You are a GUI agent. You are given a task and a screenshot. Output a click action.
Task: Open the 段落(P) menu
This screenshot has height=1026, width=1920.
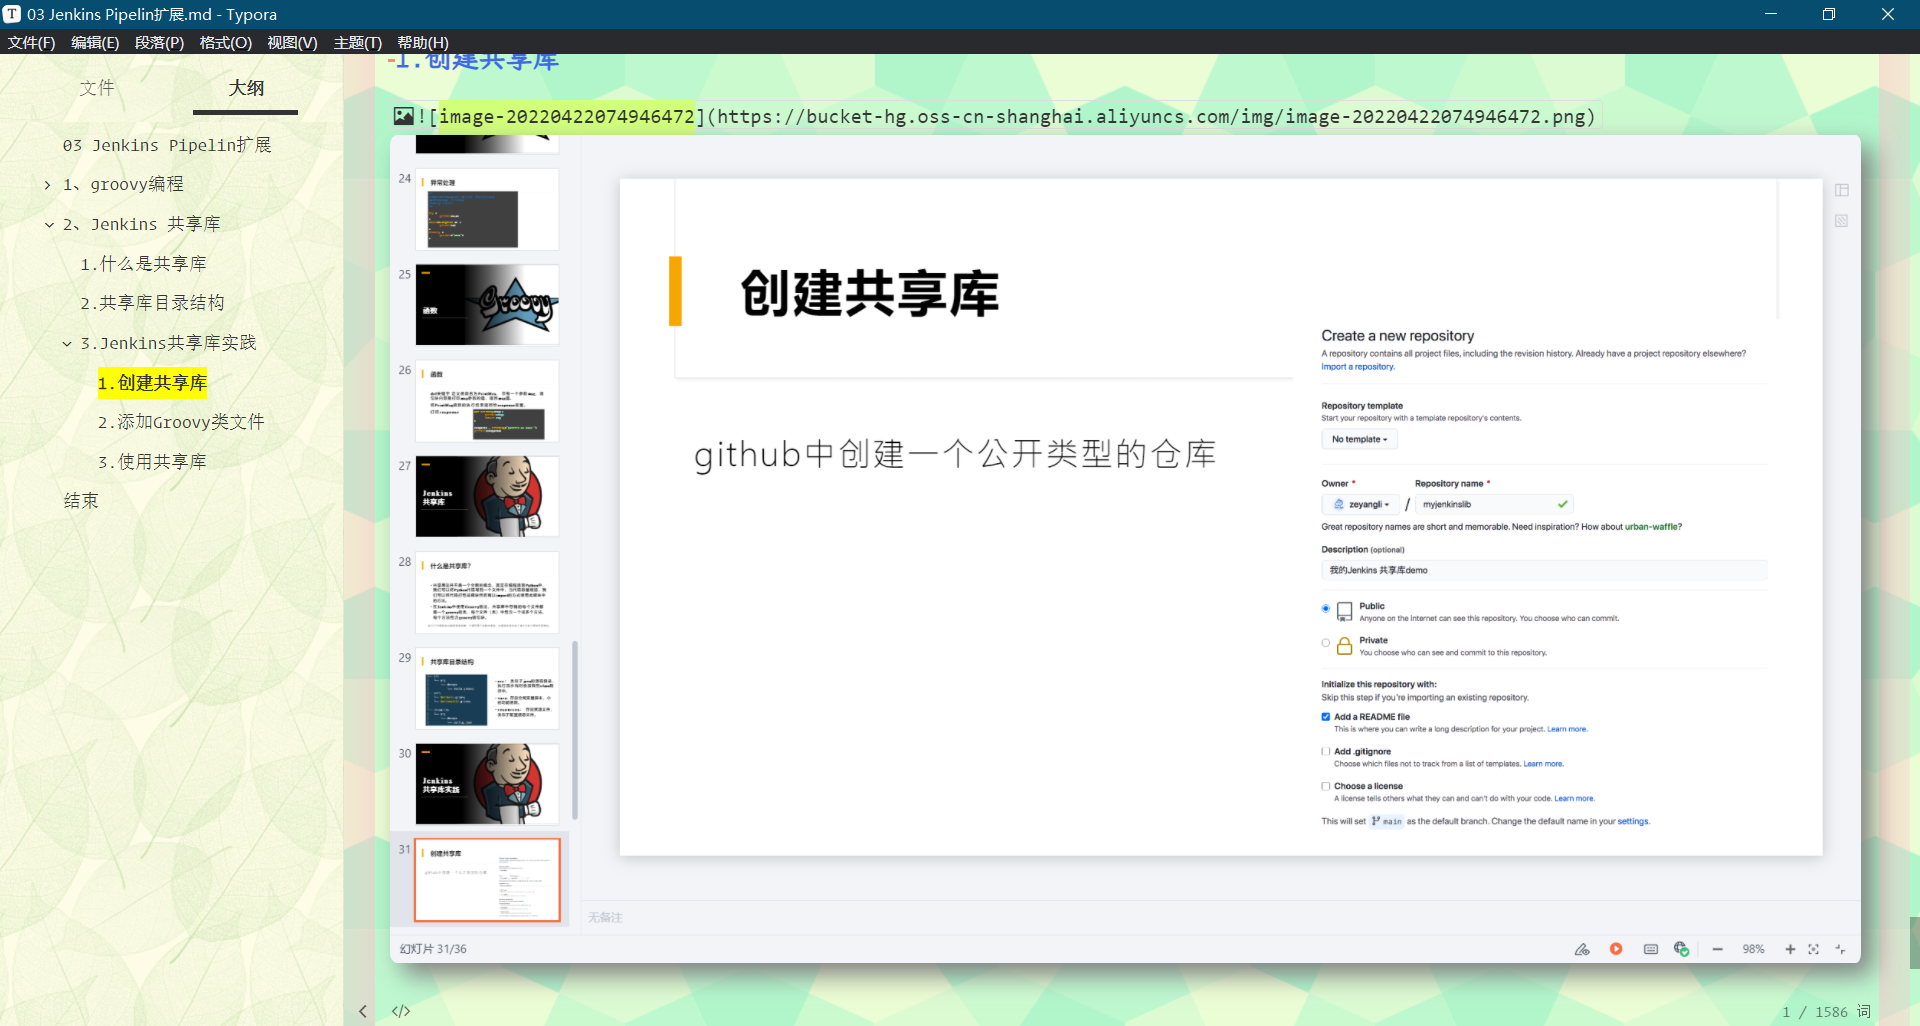point(159,42)
